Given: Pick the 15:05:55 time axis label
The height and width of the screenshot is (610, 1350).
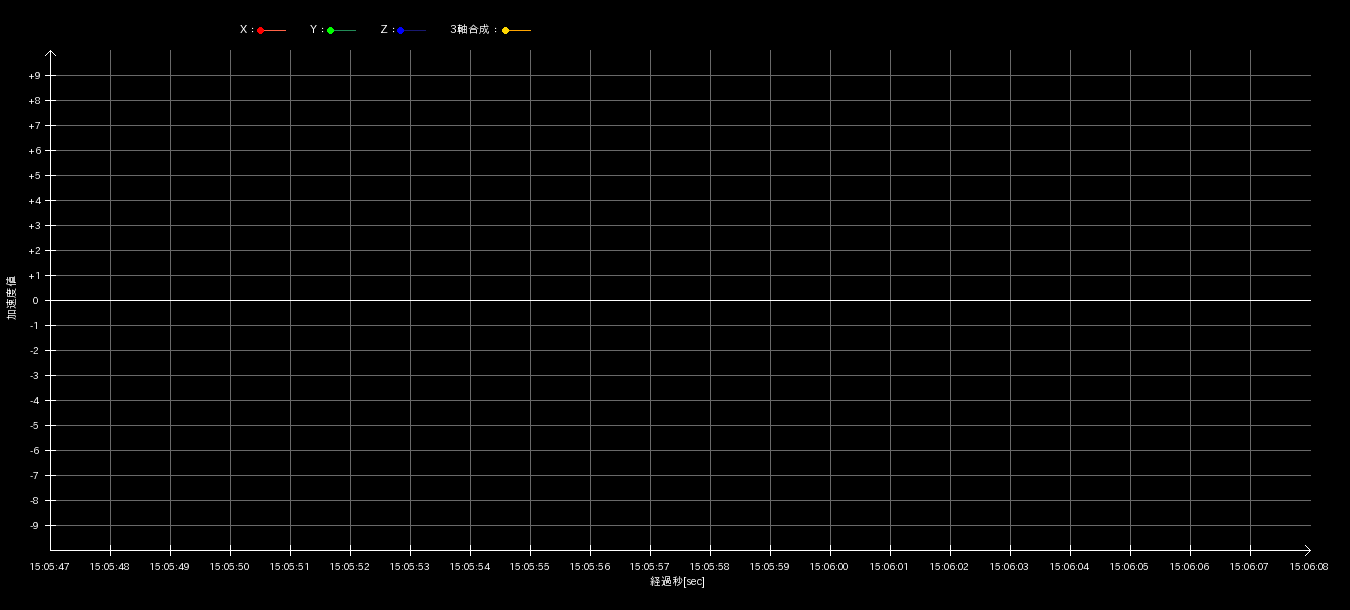Looking at the screenshot, I should (530, 566).
